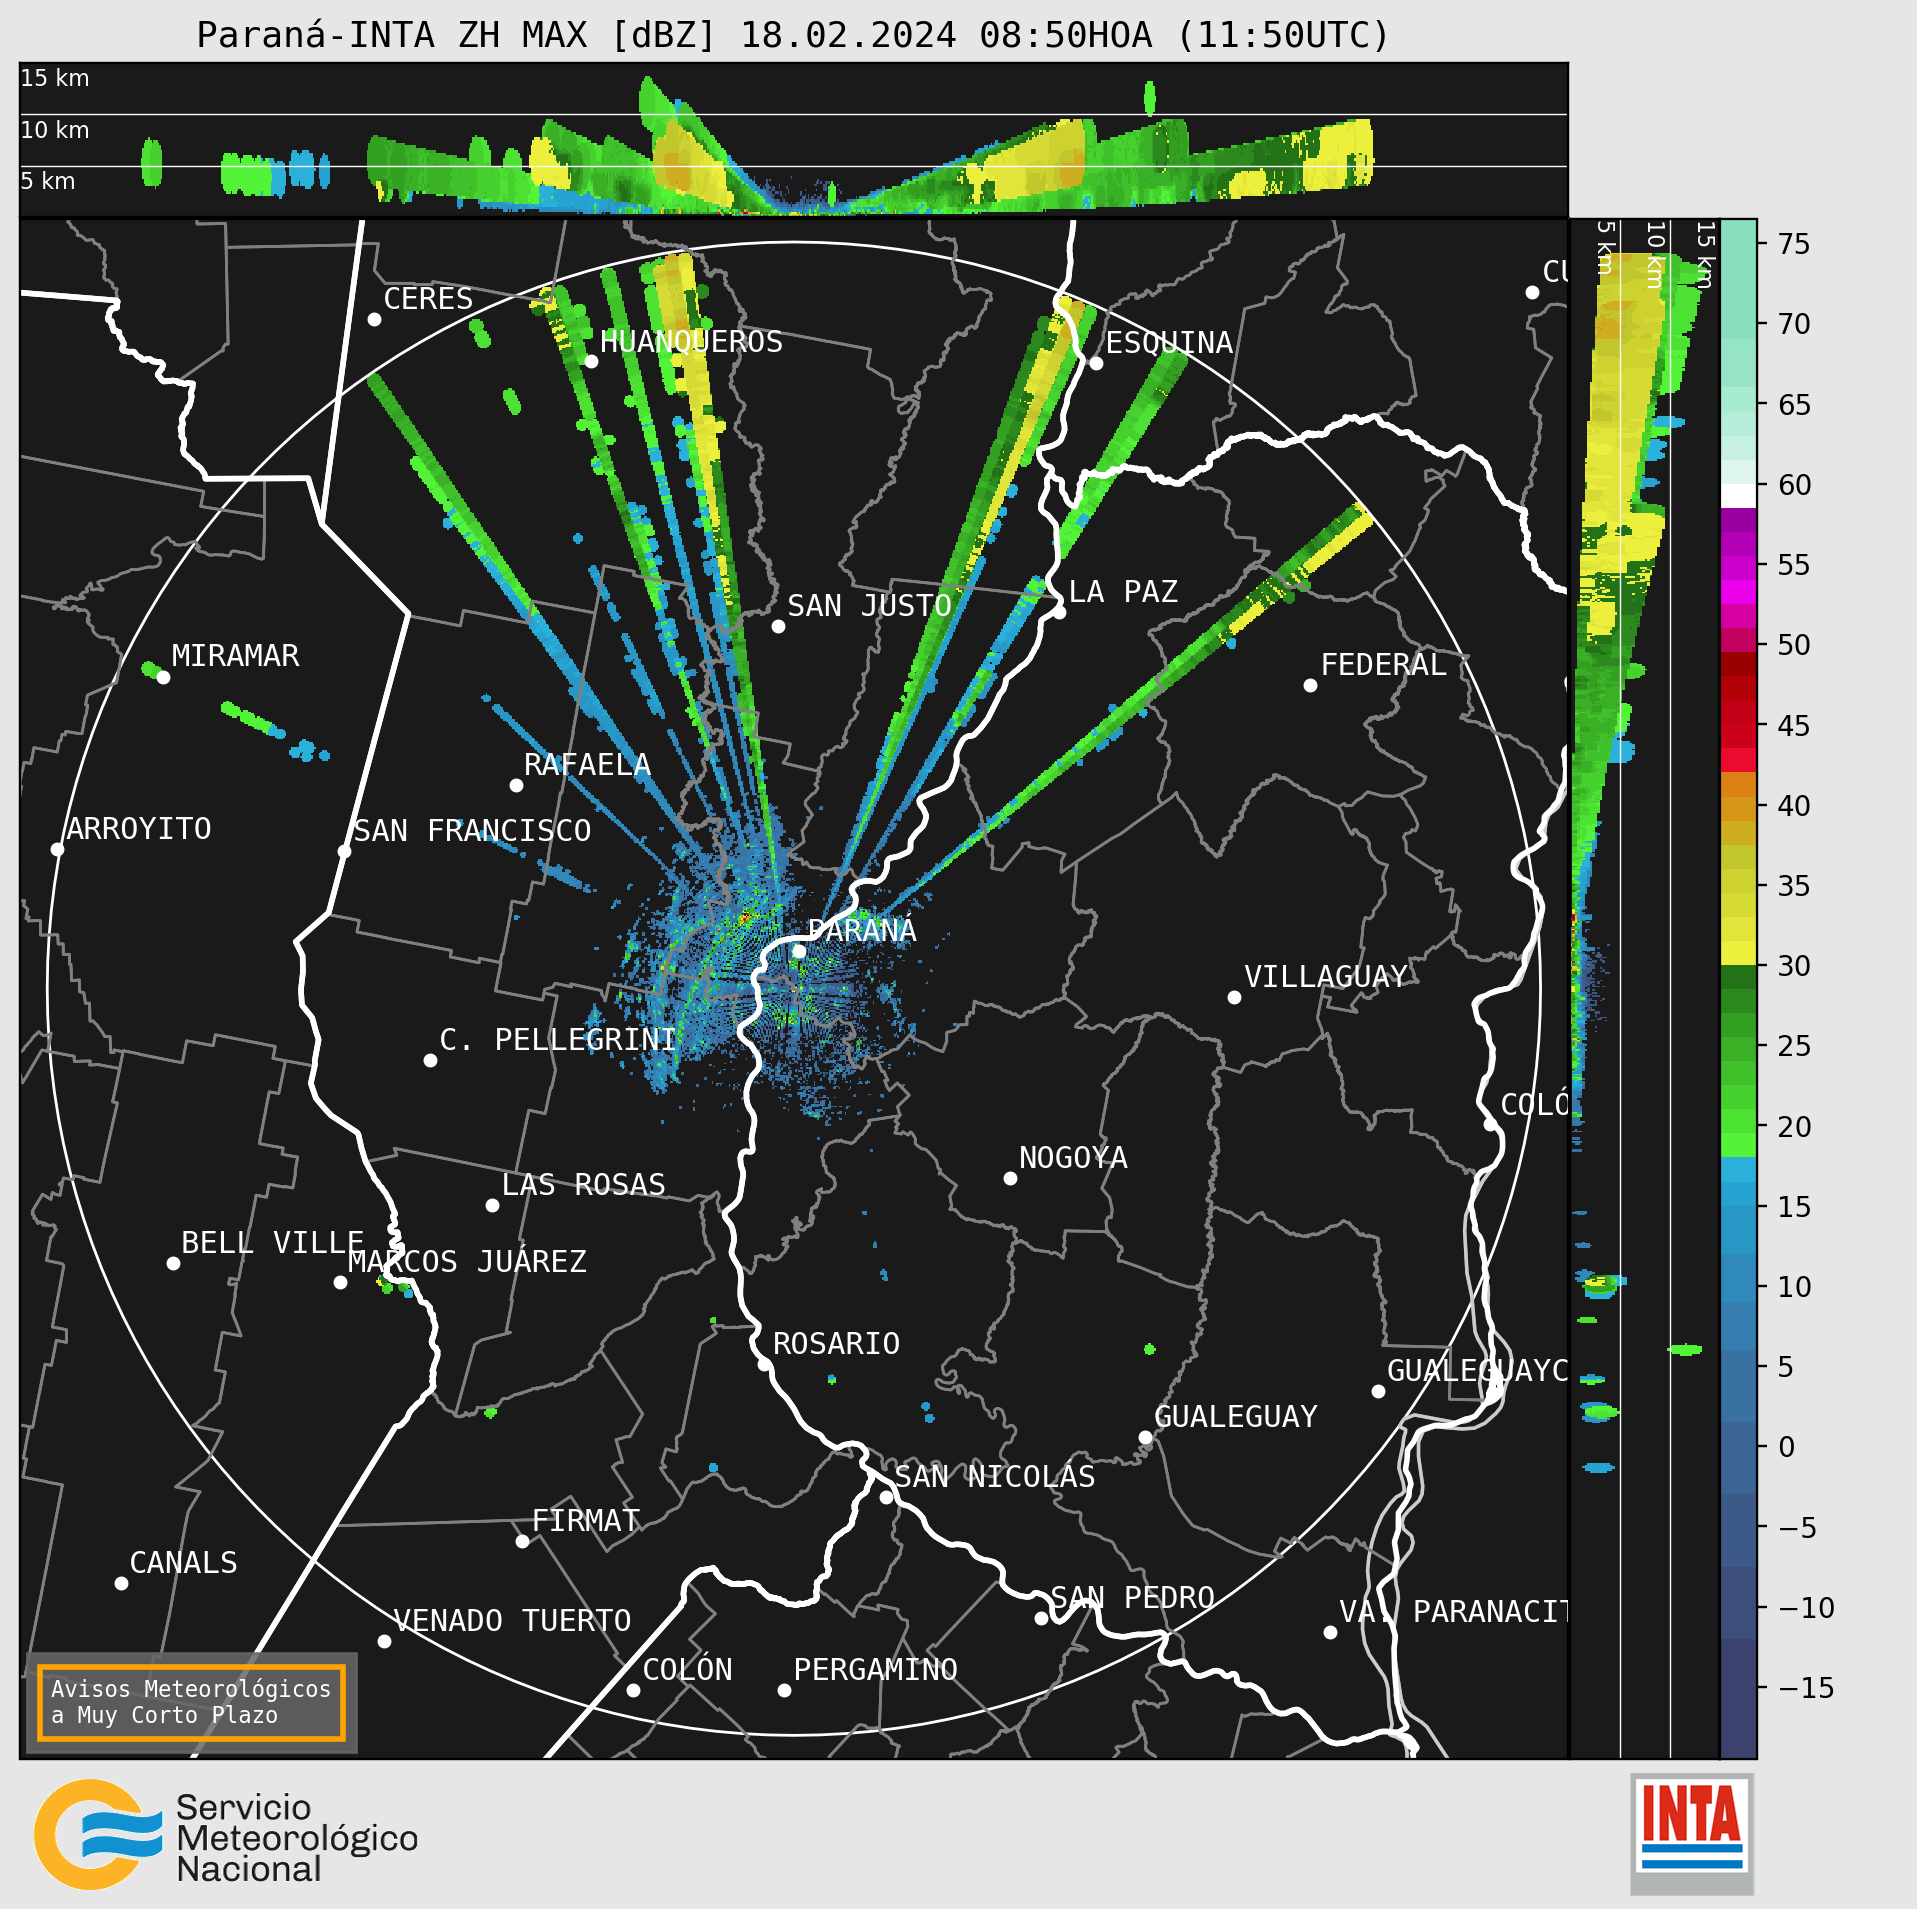Viewport: 1917px width, 1909px height.
Task: Click the Bell Ville city marker dot
Action: coord(173,1263)
